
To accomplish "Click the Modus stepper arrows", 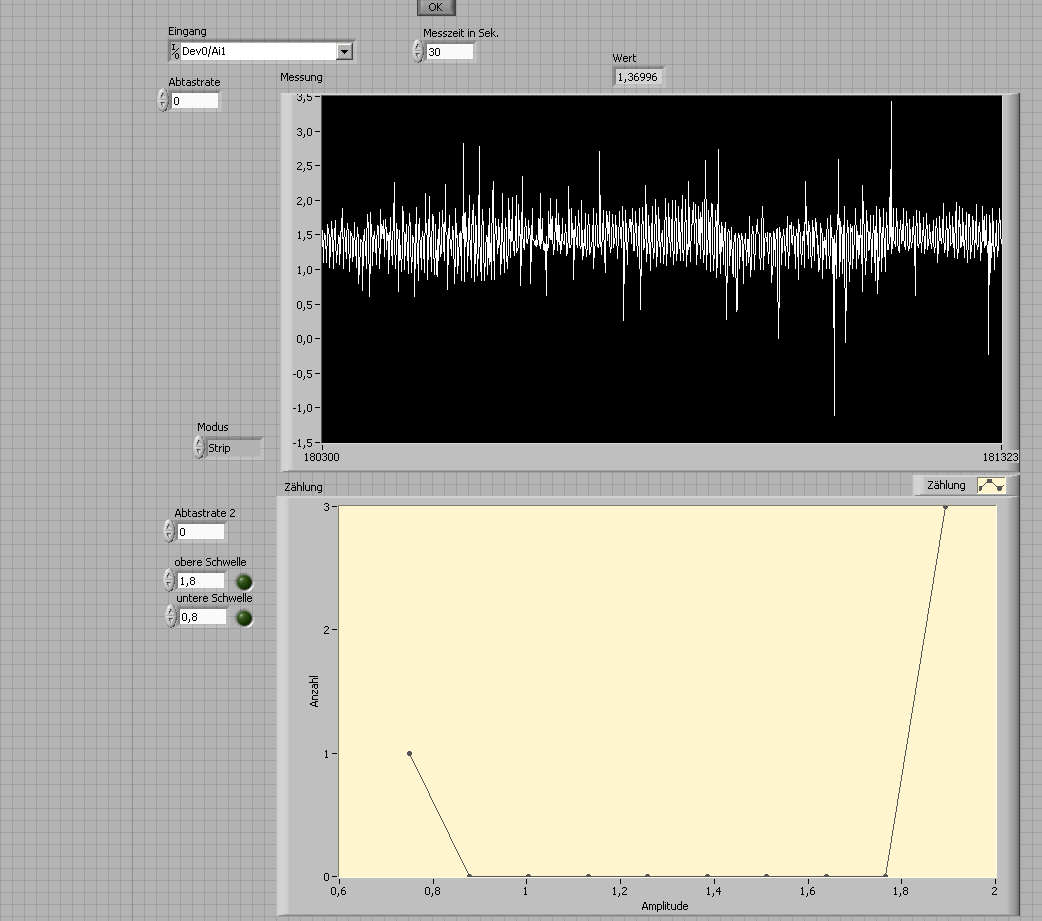I will point(199,447).
